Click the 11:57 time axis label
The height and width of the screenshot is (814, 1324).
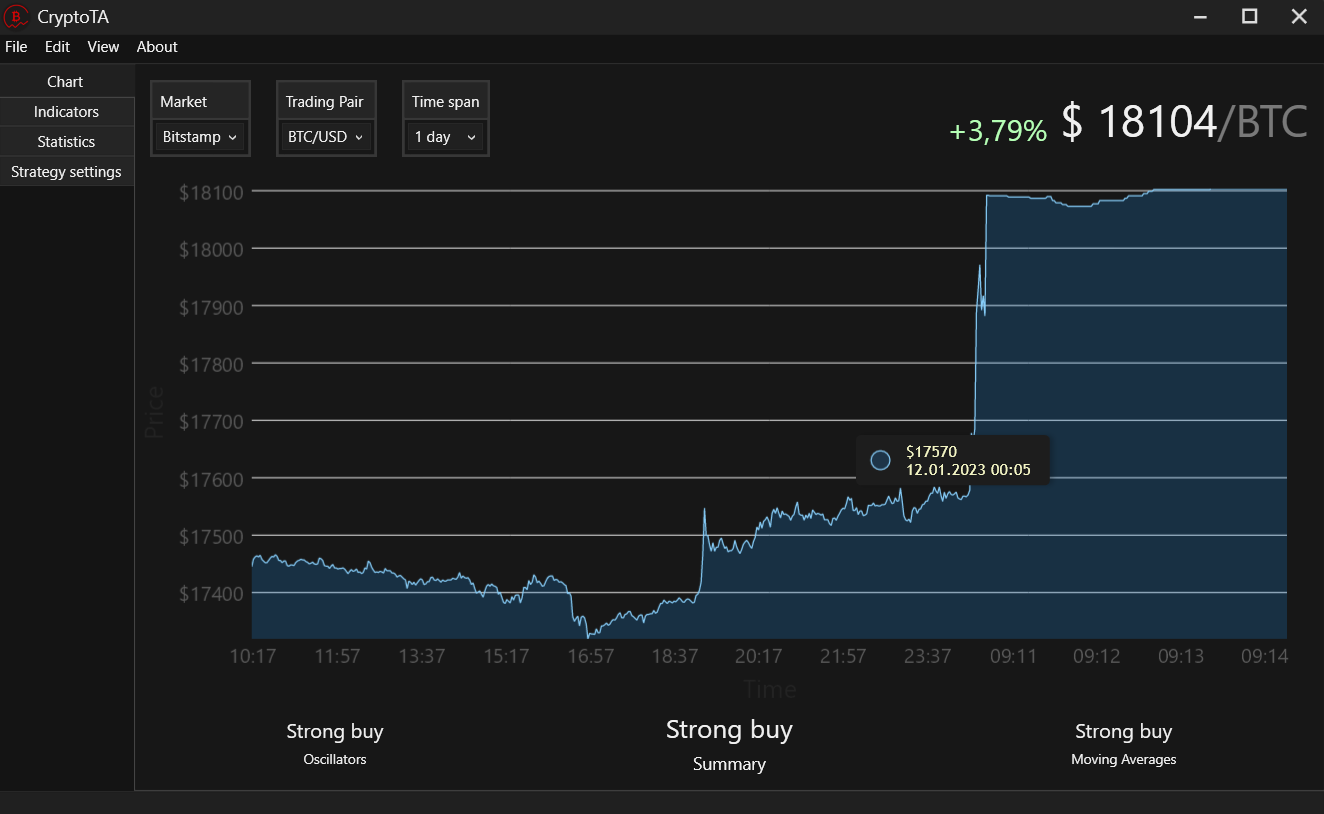coord(337,656)
